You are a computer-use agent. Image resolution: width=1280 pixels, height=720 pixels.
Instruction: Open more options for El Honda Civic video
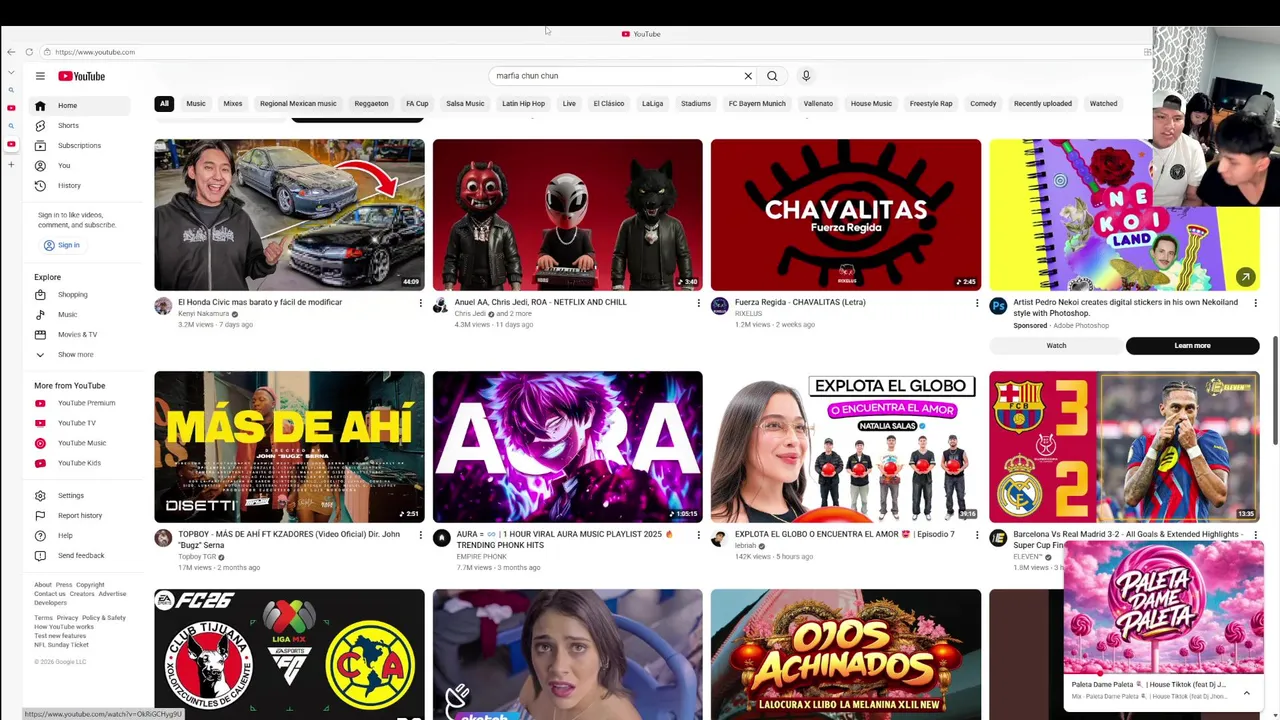click(x=420, y=303)
